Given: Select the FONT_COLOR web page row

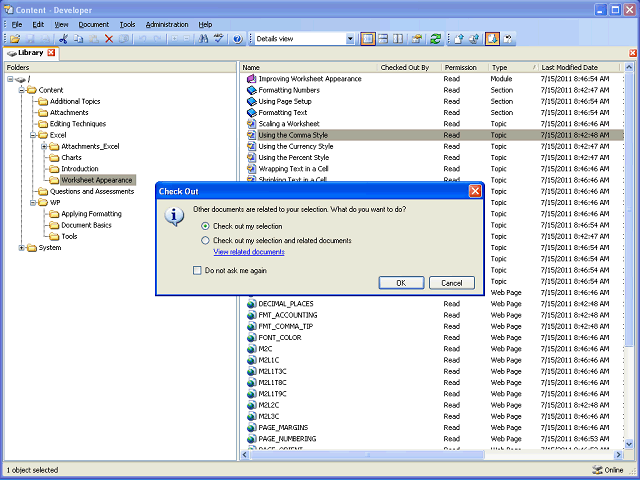Looking at the screenshot, I should coord(433,338).
